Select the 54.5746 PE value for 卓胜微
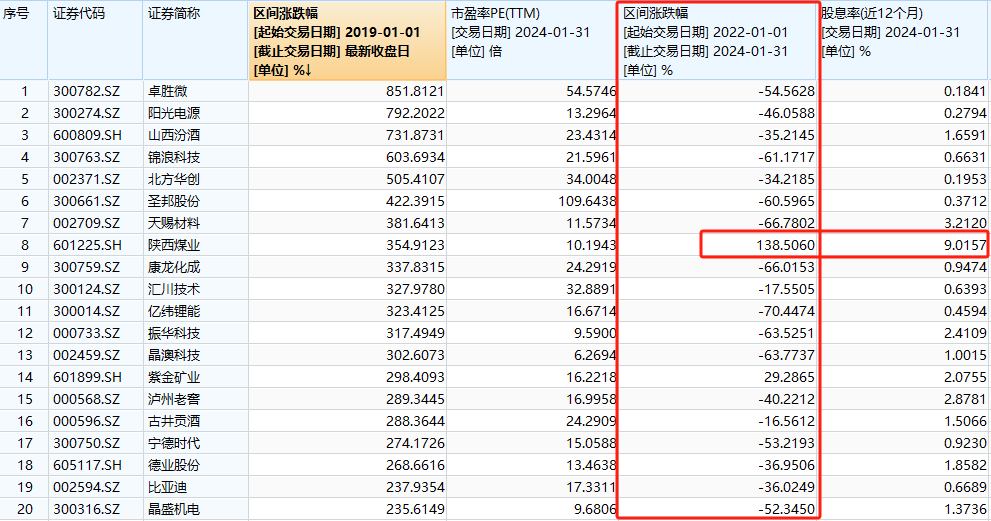This screenshot has width=991, height=521. point(591,91)
